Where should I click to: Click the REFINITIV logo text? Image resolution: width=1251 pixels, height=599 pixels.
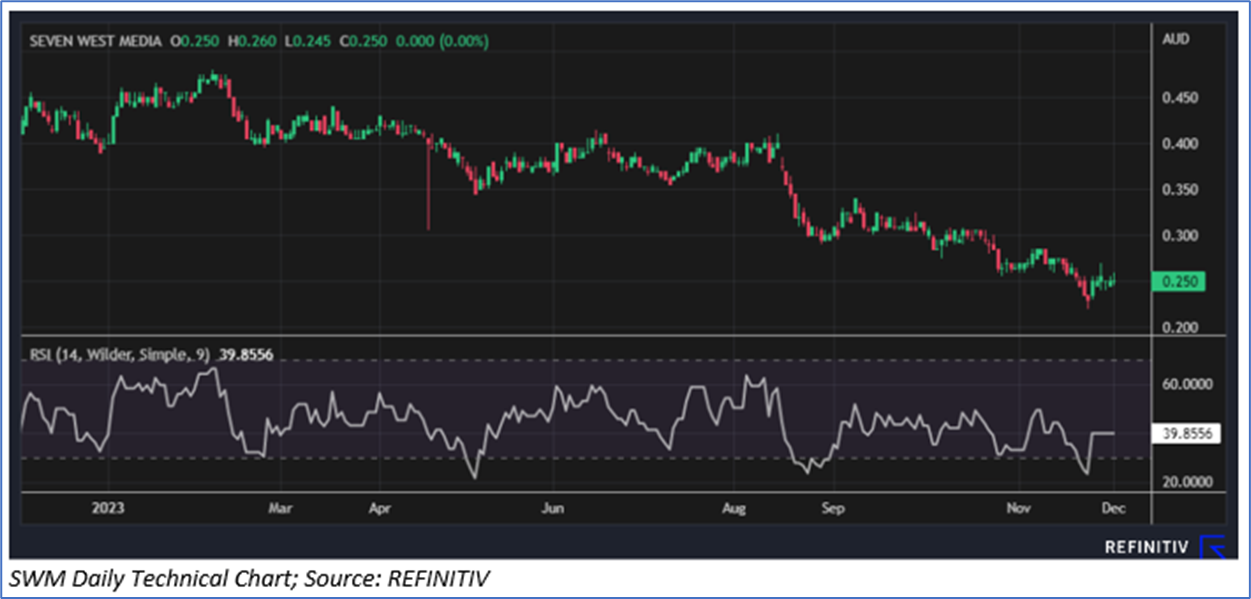(x=1147, y=547)
